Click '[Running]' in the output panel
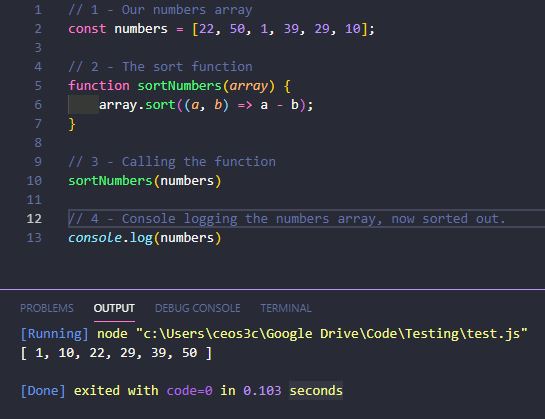Viewport: 545px width, 419px height. pos(55,333)
